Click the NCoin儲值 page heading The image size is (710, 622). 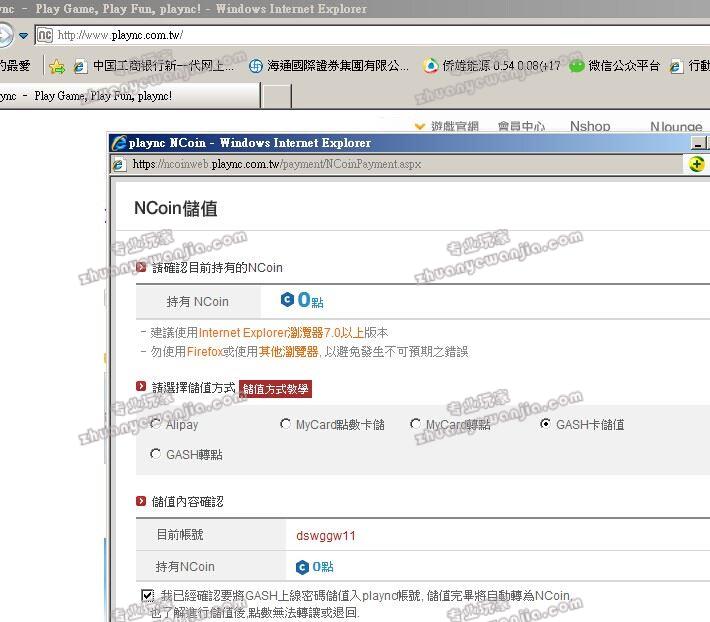coord(176,208)
